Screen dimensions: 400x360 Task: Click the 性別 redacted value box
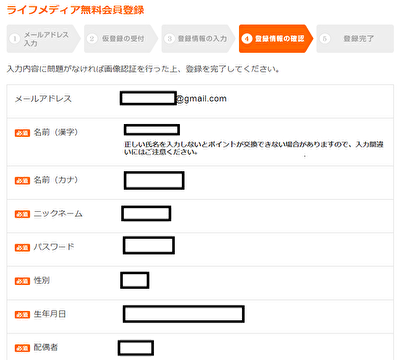(135, 280)
